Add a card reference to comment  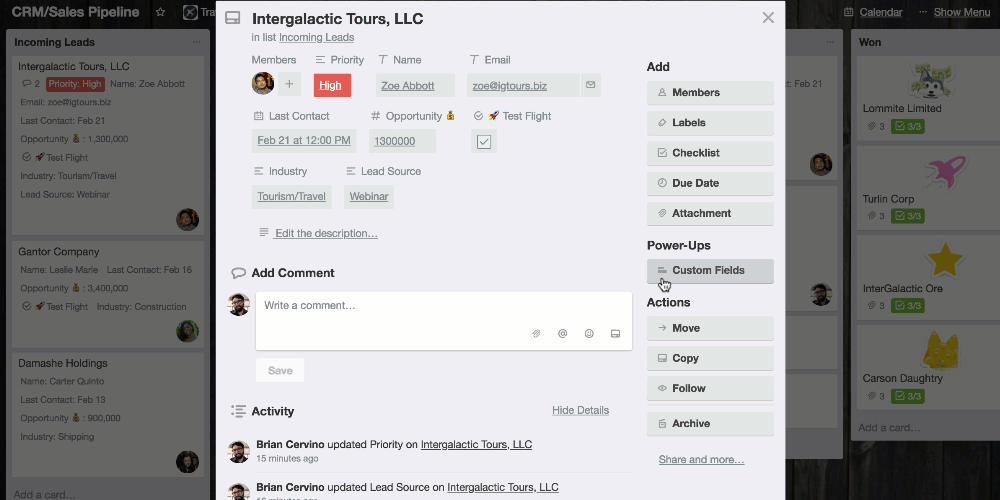[615, 334]
